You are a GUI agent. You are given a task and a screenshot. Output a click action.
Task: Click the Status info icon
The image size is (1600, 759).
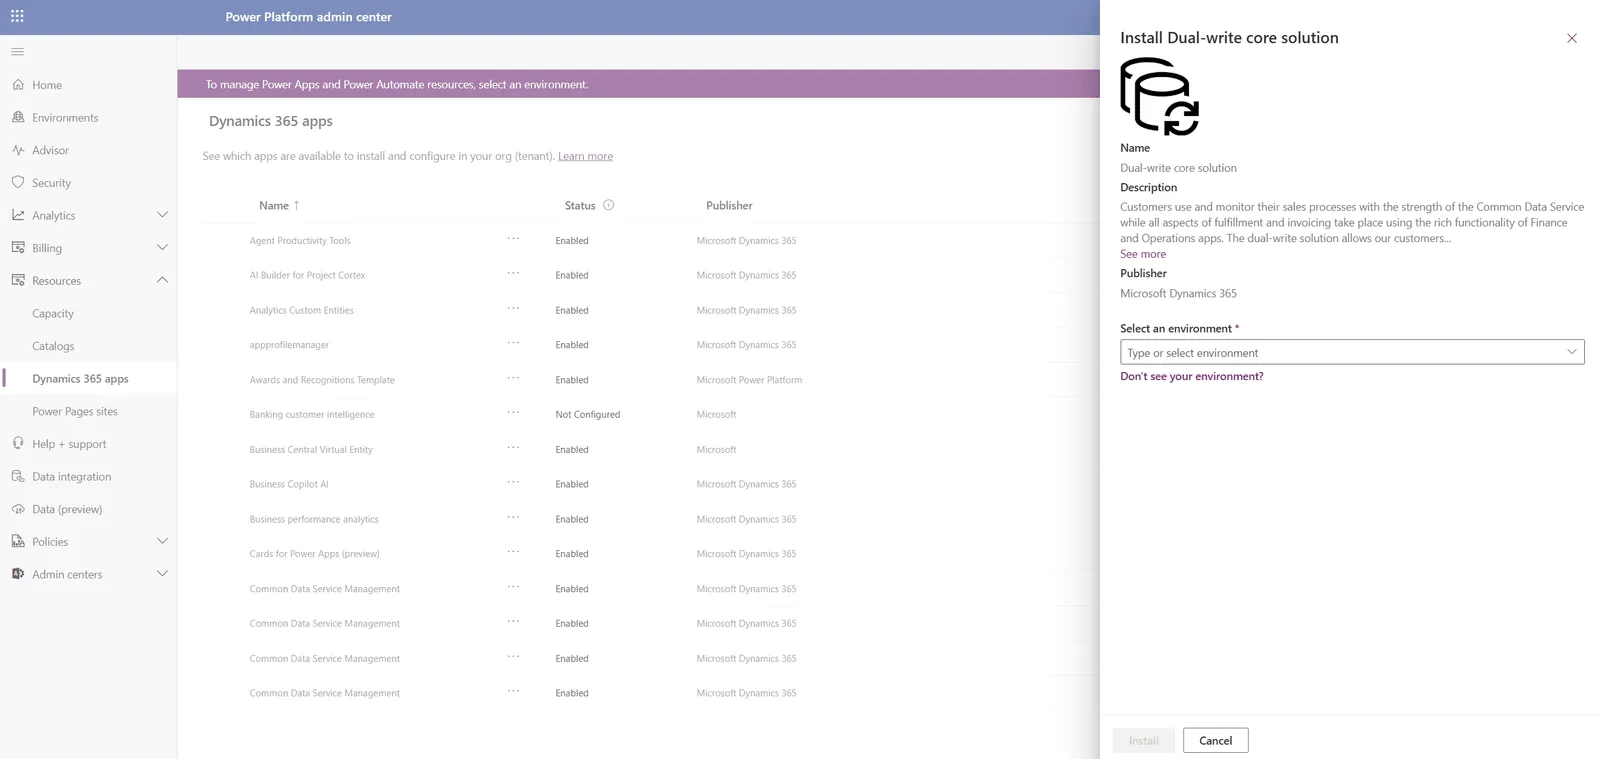608,205
